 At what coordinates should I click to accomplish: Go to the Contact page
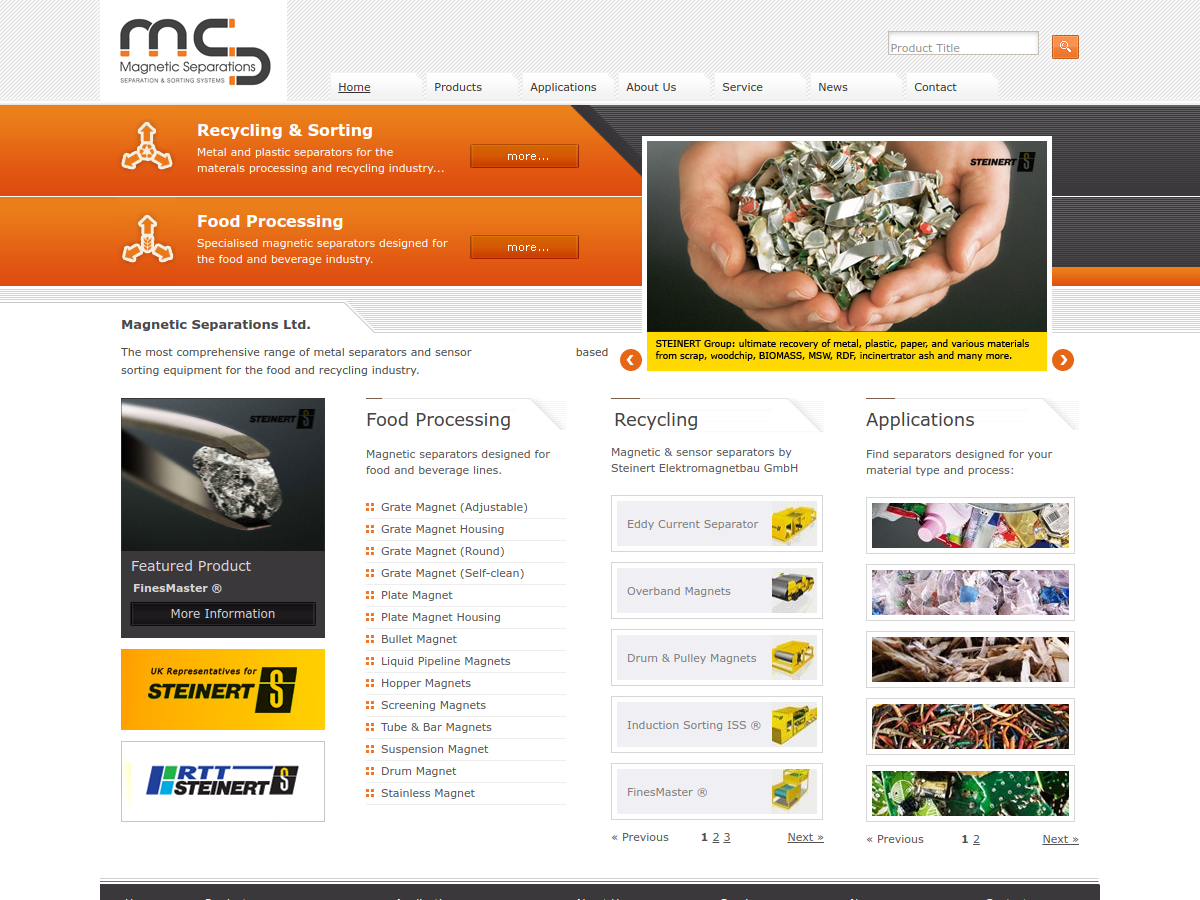pos(935,87)
